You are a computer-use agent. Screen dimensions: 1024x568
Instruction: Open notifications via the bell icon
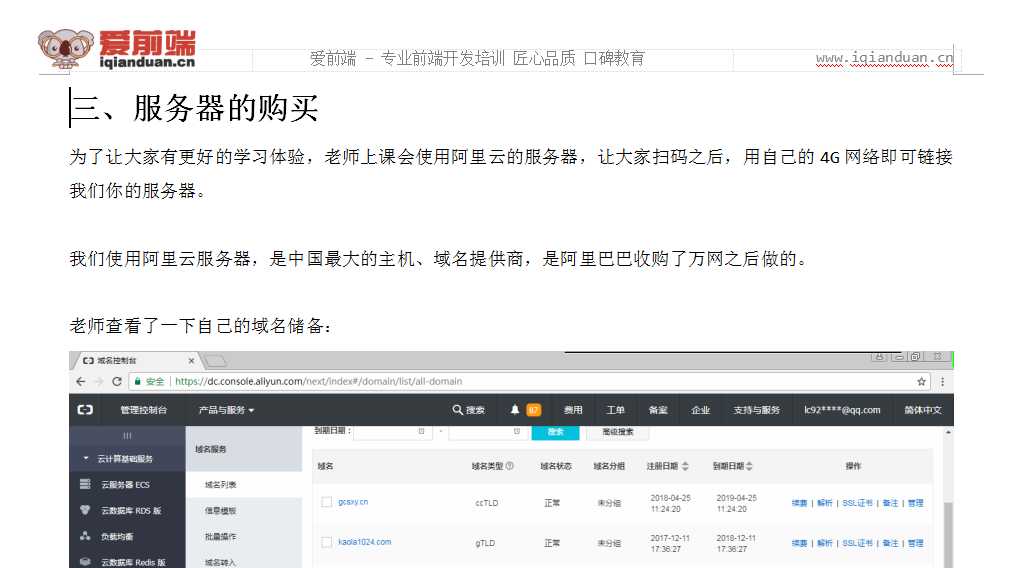click(515, 409)
